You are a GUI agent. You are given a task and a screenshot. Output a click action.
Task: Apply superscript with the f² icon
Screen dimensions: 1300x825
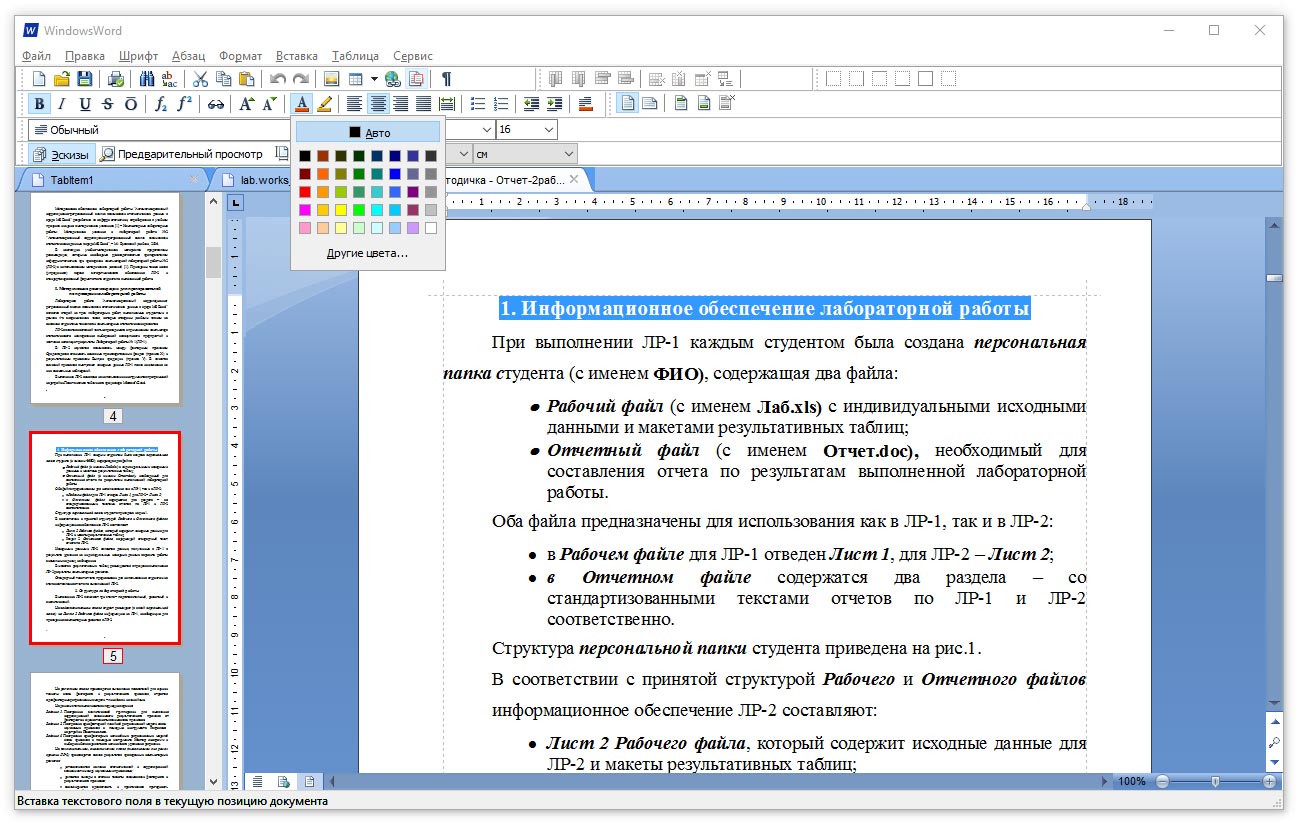(x=184, y=104)
